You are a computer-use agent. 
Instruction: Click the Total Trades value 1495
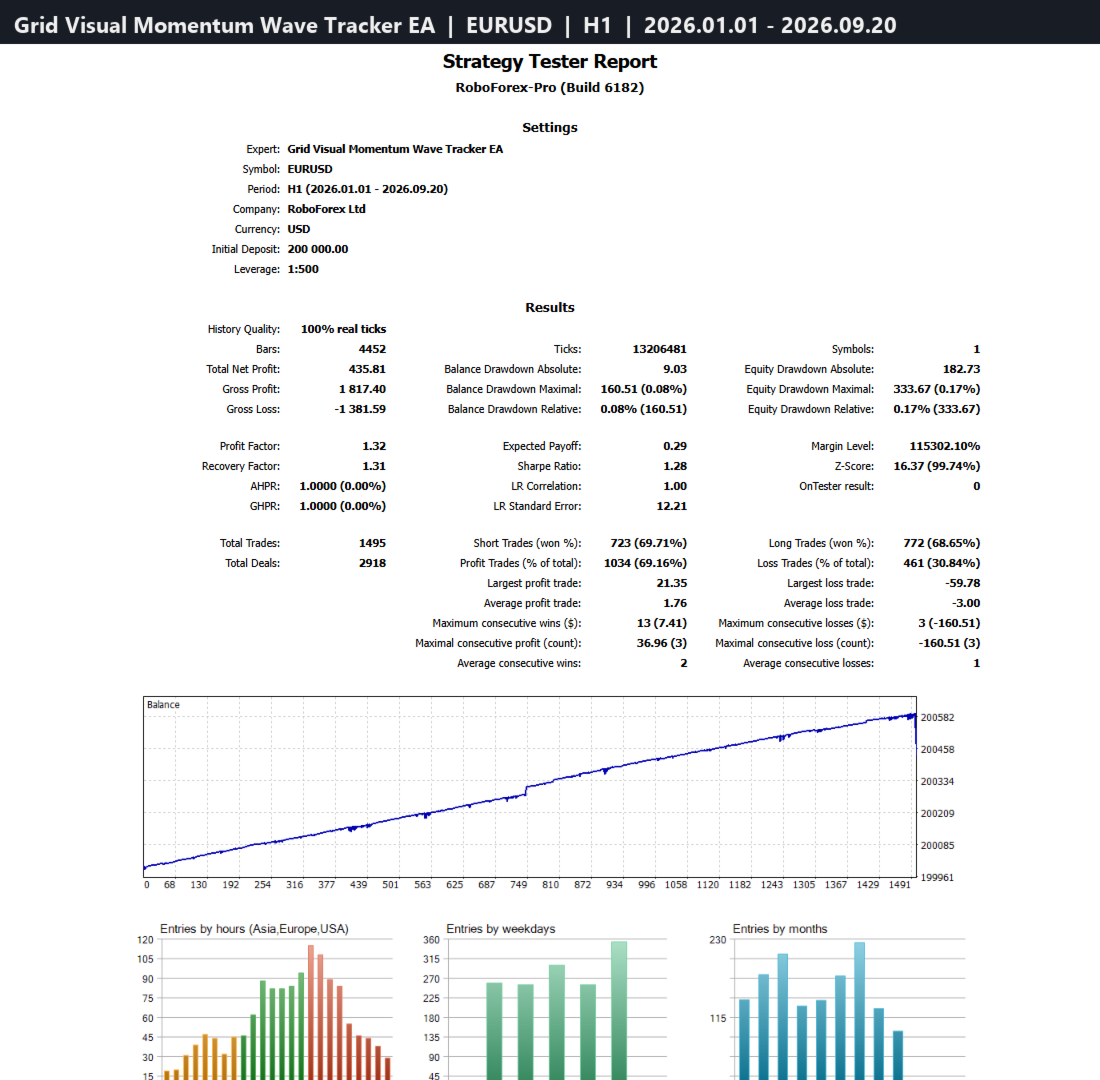pos(373,543)
